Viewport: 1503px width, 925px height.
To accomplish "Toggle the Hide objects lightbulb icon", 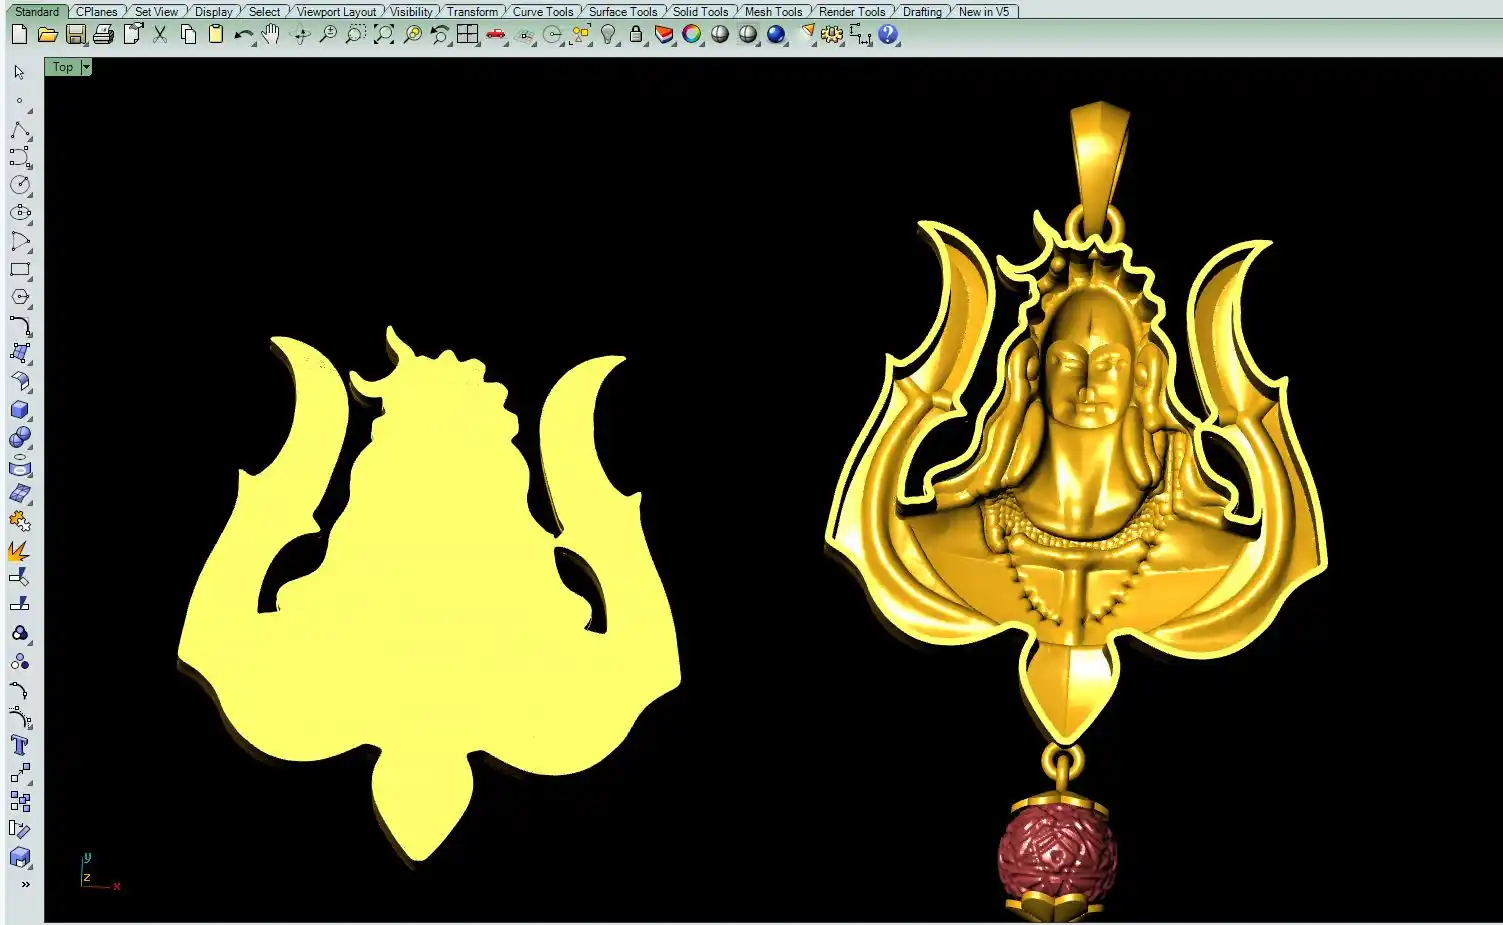I will pyautogui.click(x=608, y=35).
